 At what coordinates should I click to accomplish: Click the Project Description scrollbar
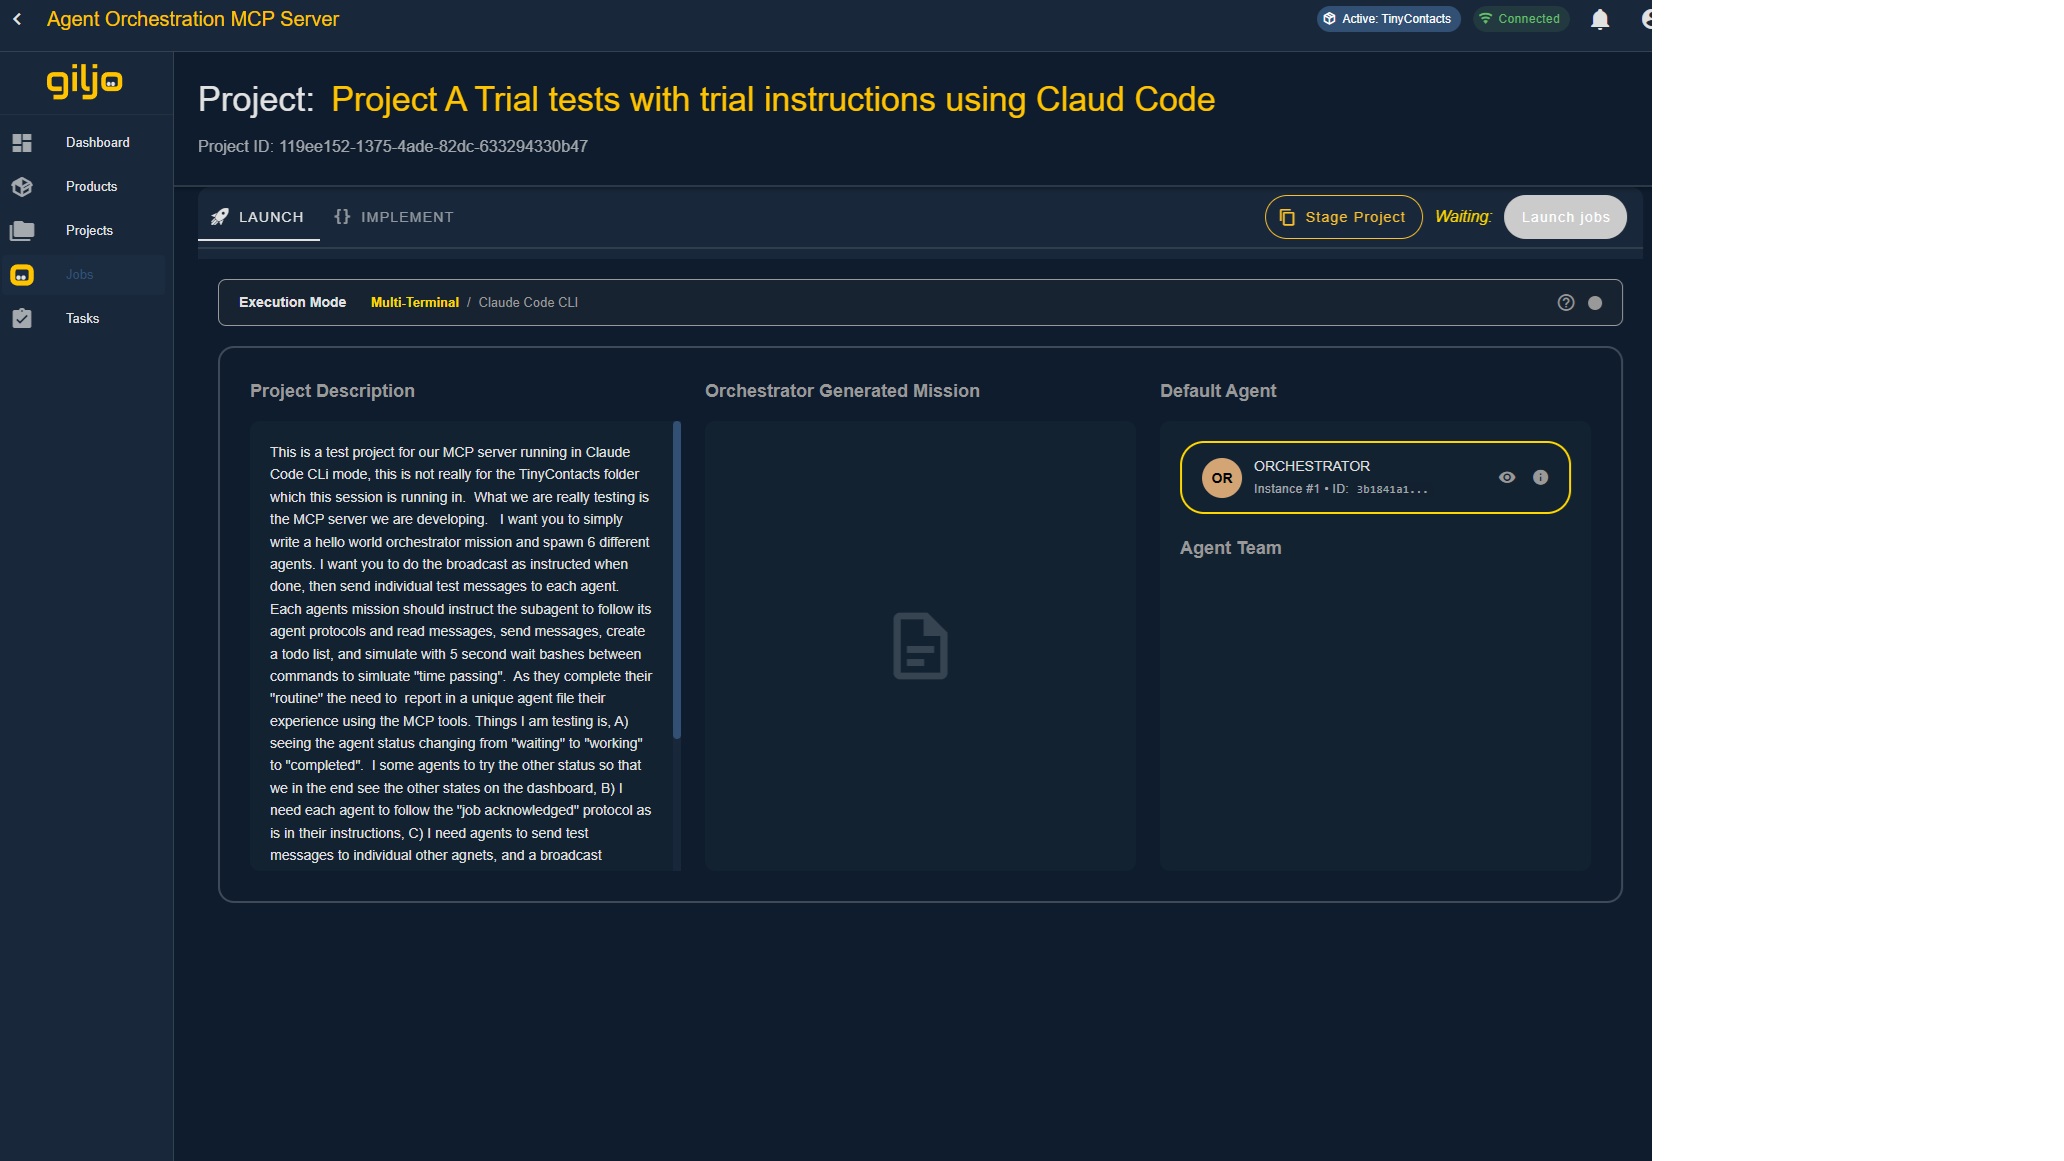click(677, 580)
